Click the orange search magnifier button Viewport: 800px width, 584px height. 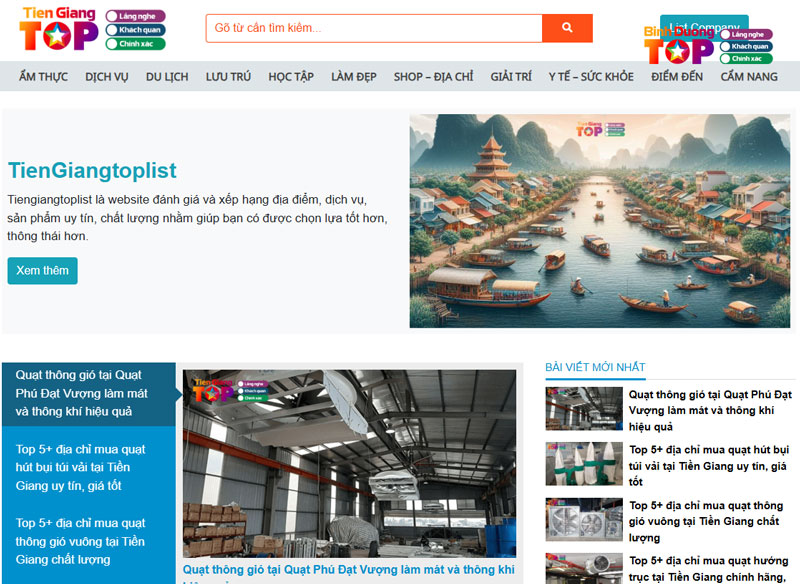(x=567, y=28)
